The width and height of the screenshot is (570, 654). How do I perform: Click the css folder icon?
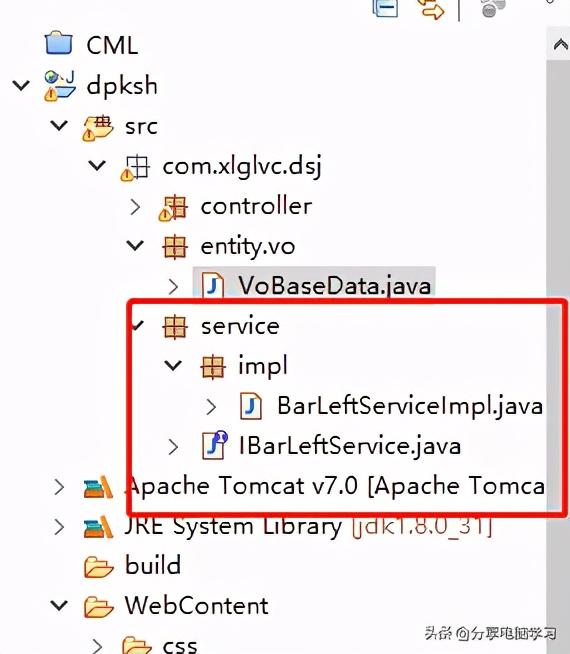pyautogui.click(x=137, y=646)
